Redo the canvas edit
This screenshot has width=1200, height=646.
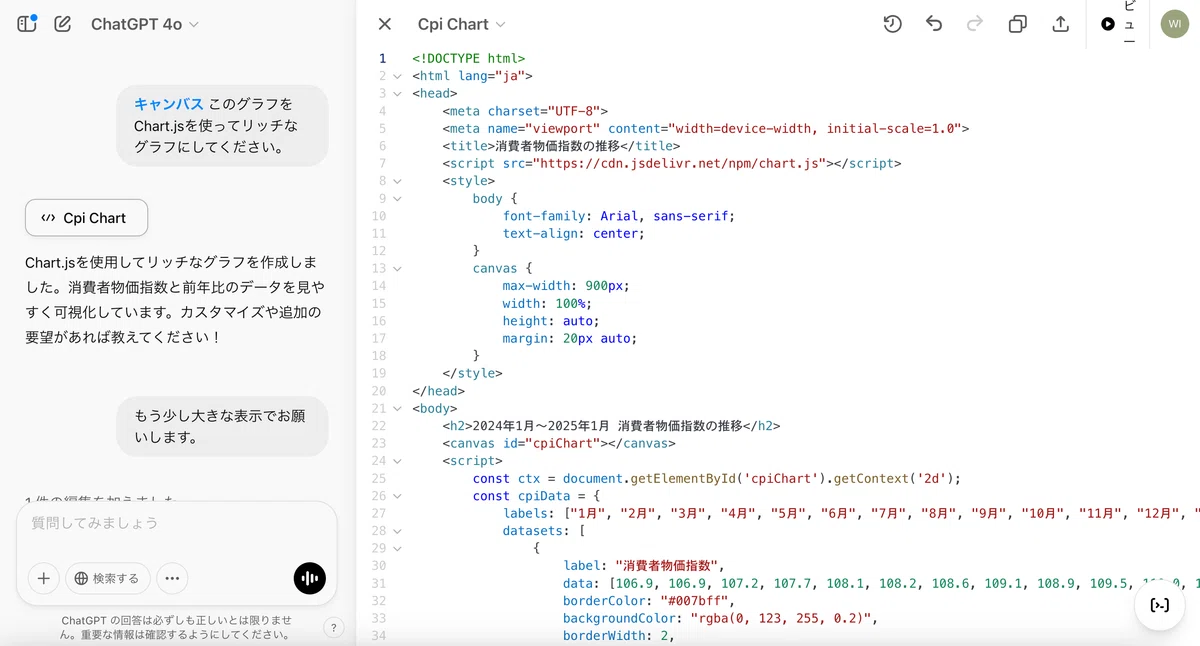click(x=975, y=24)
